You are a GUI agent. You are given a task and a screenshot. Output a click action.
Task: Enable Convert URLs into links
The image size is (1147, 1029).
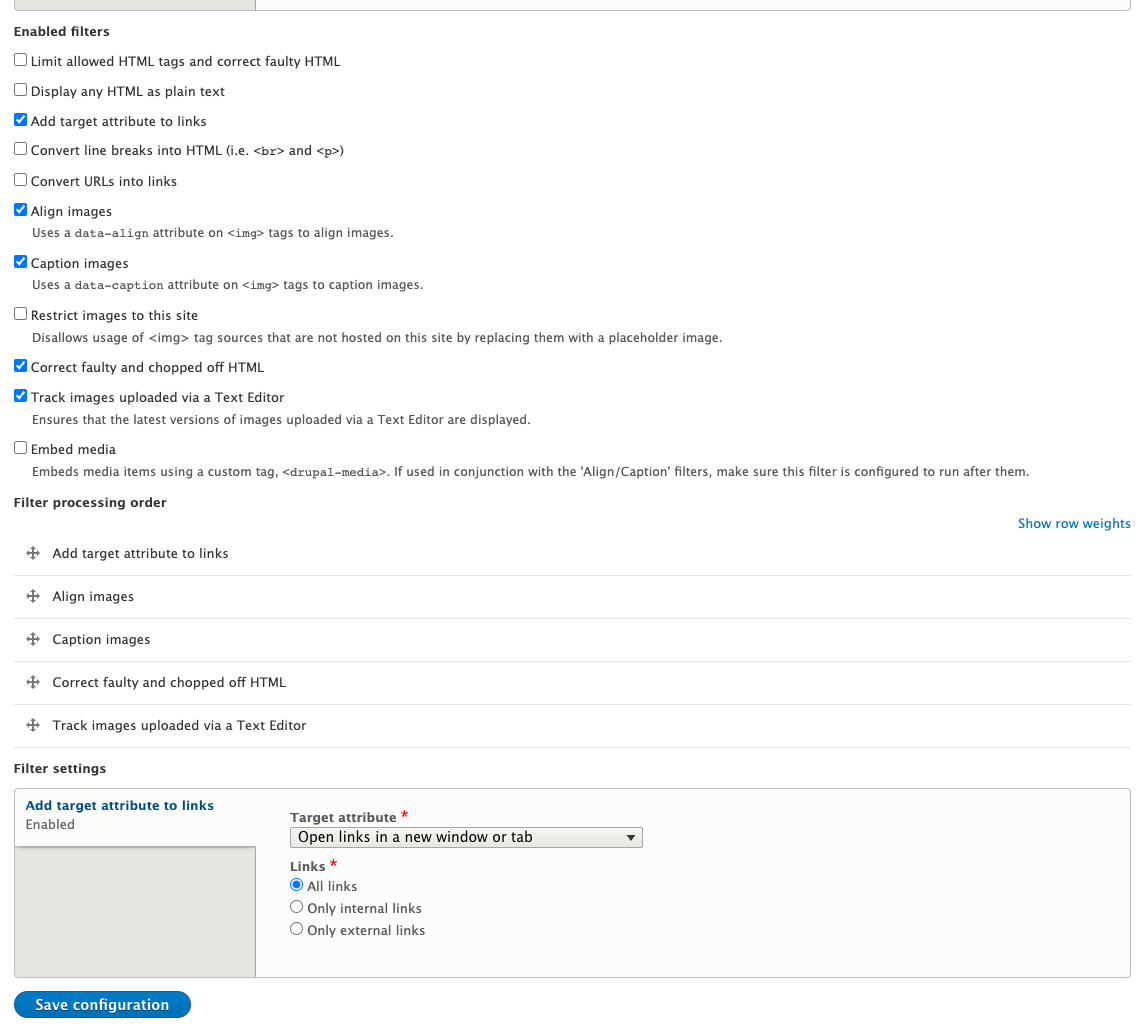pyautogui.click(x=19, y=179)
